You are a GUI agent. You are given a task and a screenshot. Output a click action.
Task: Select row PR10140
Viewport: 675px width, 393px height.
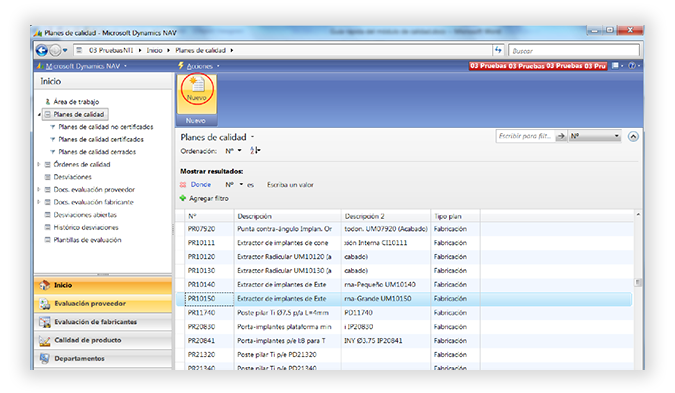pos(404,285)
